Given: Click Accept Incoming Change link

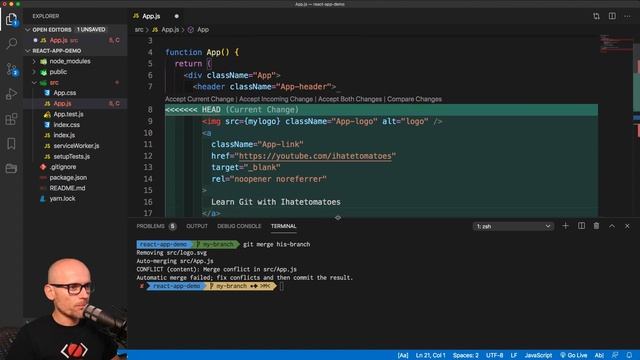Looking at the screenshot, I should 276,99.
